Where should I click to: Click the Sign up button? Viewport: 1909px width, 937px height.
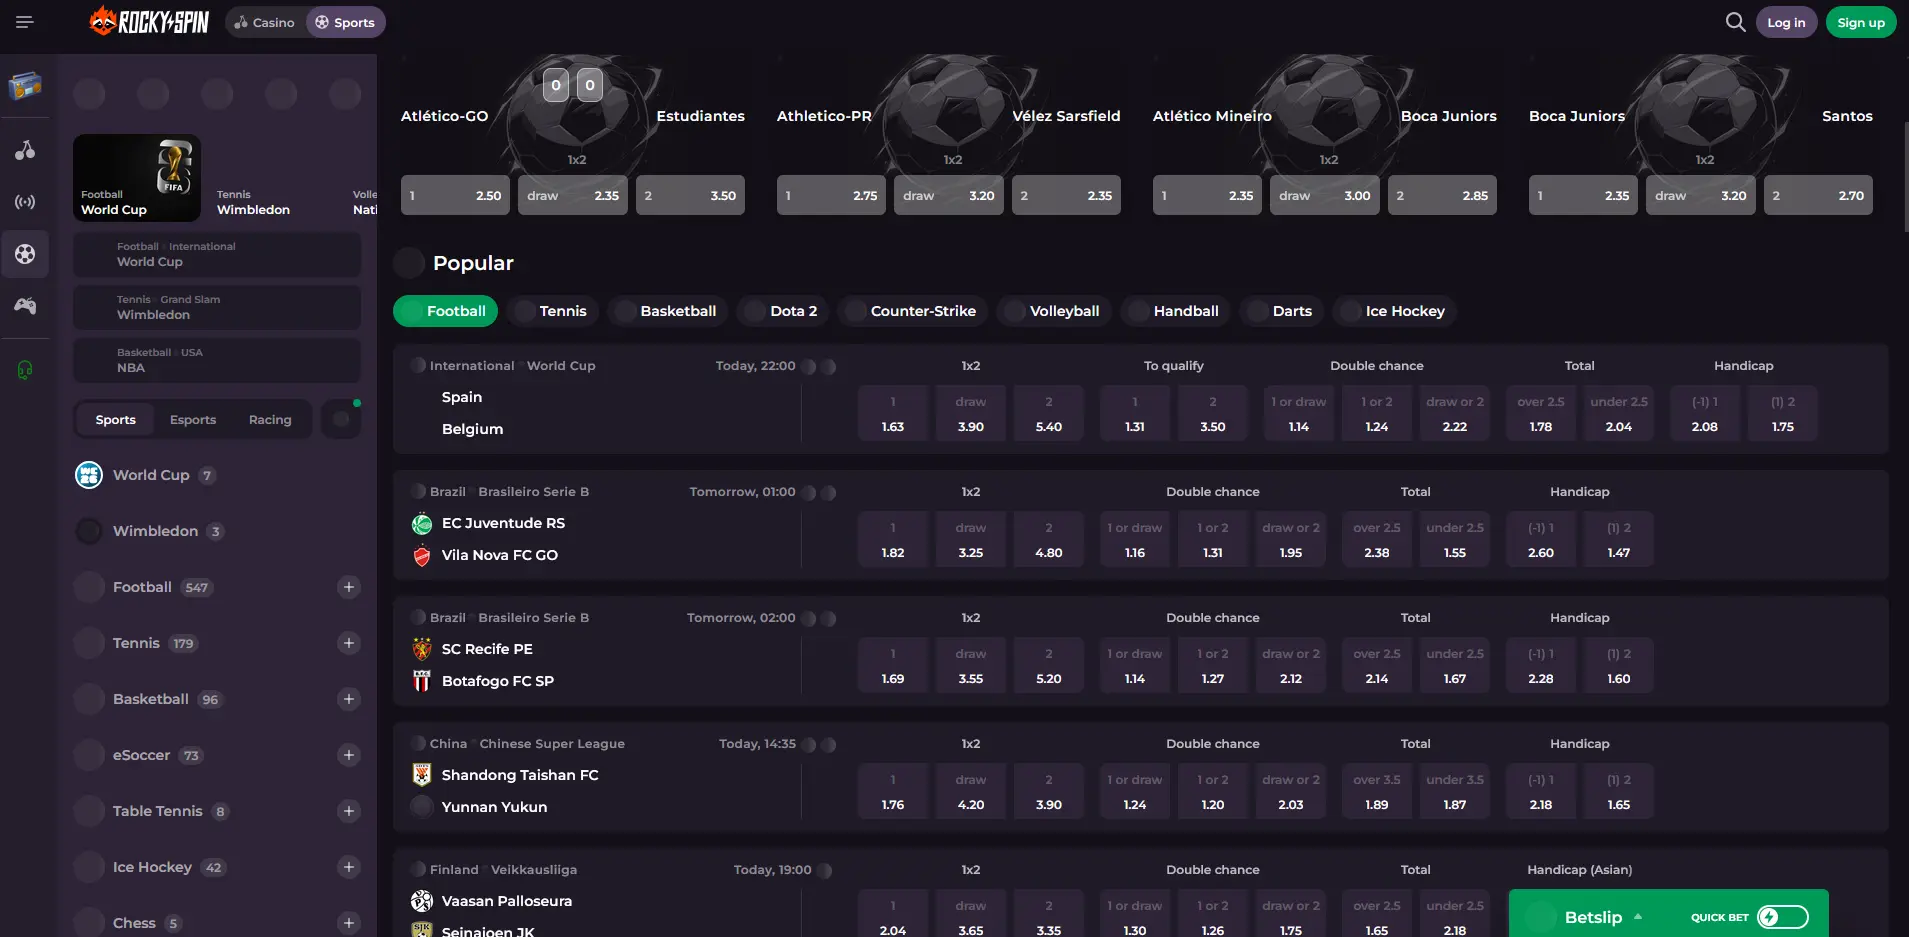pyautogui.click(x=1860, y=22)
